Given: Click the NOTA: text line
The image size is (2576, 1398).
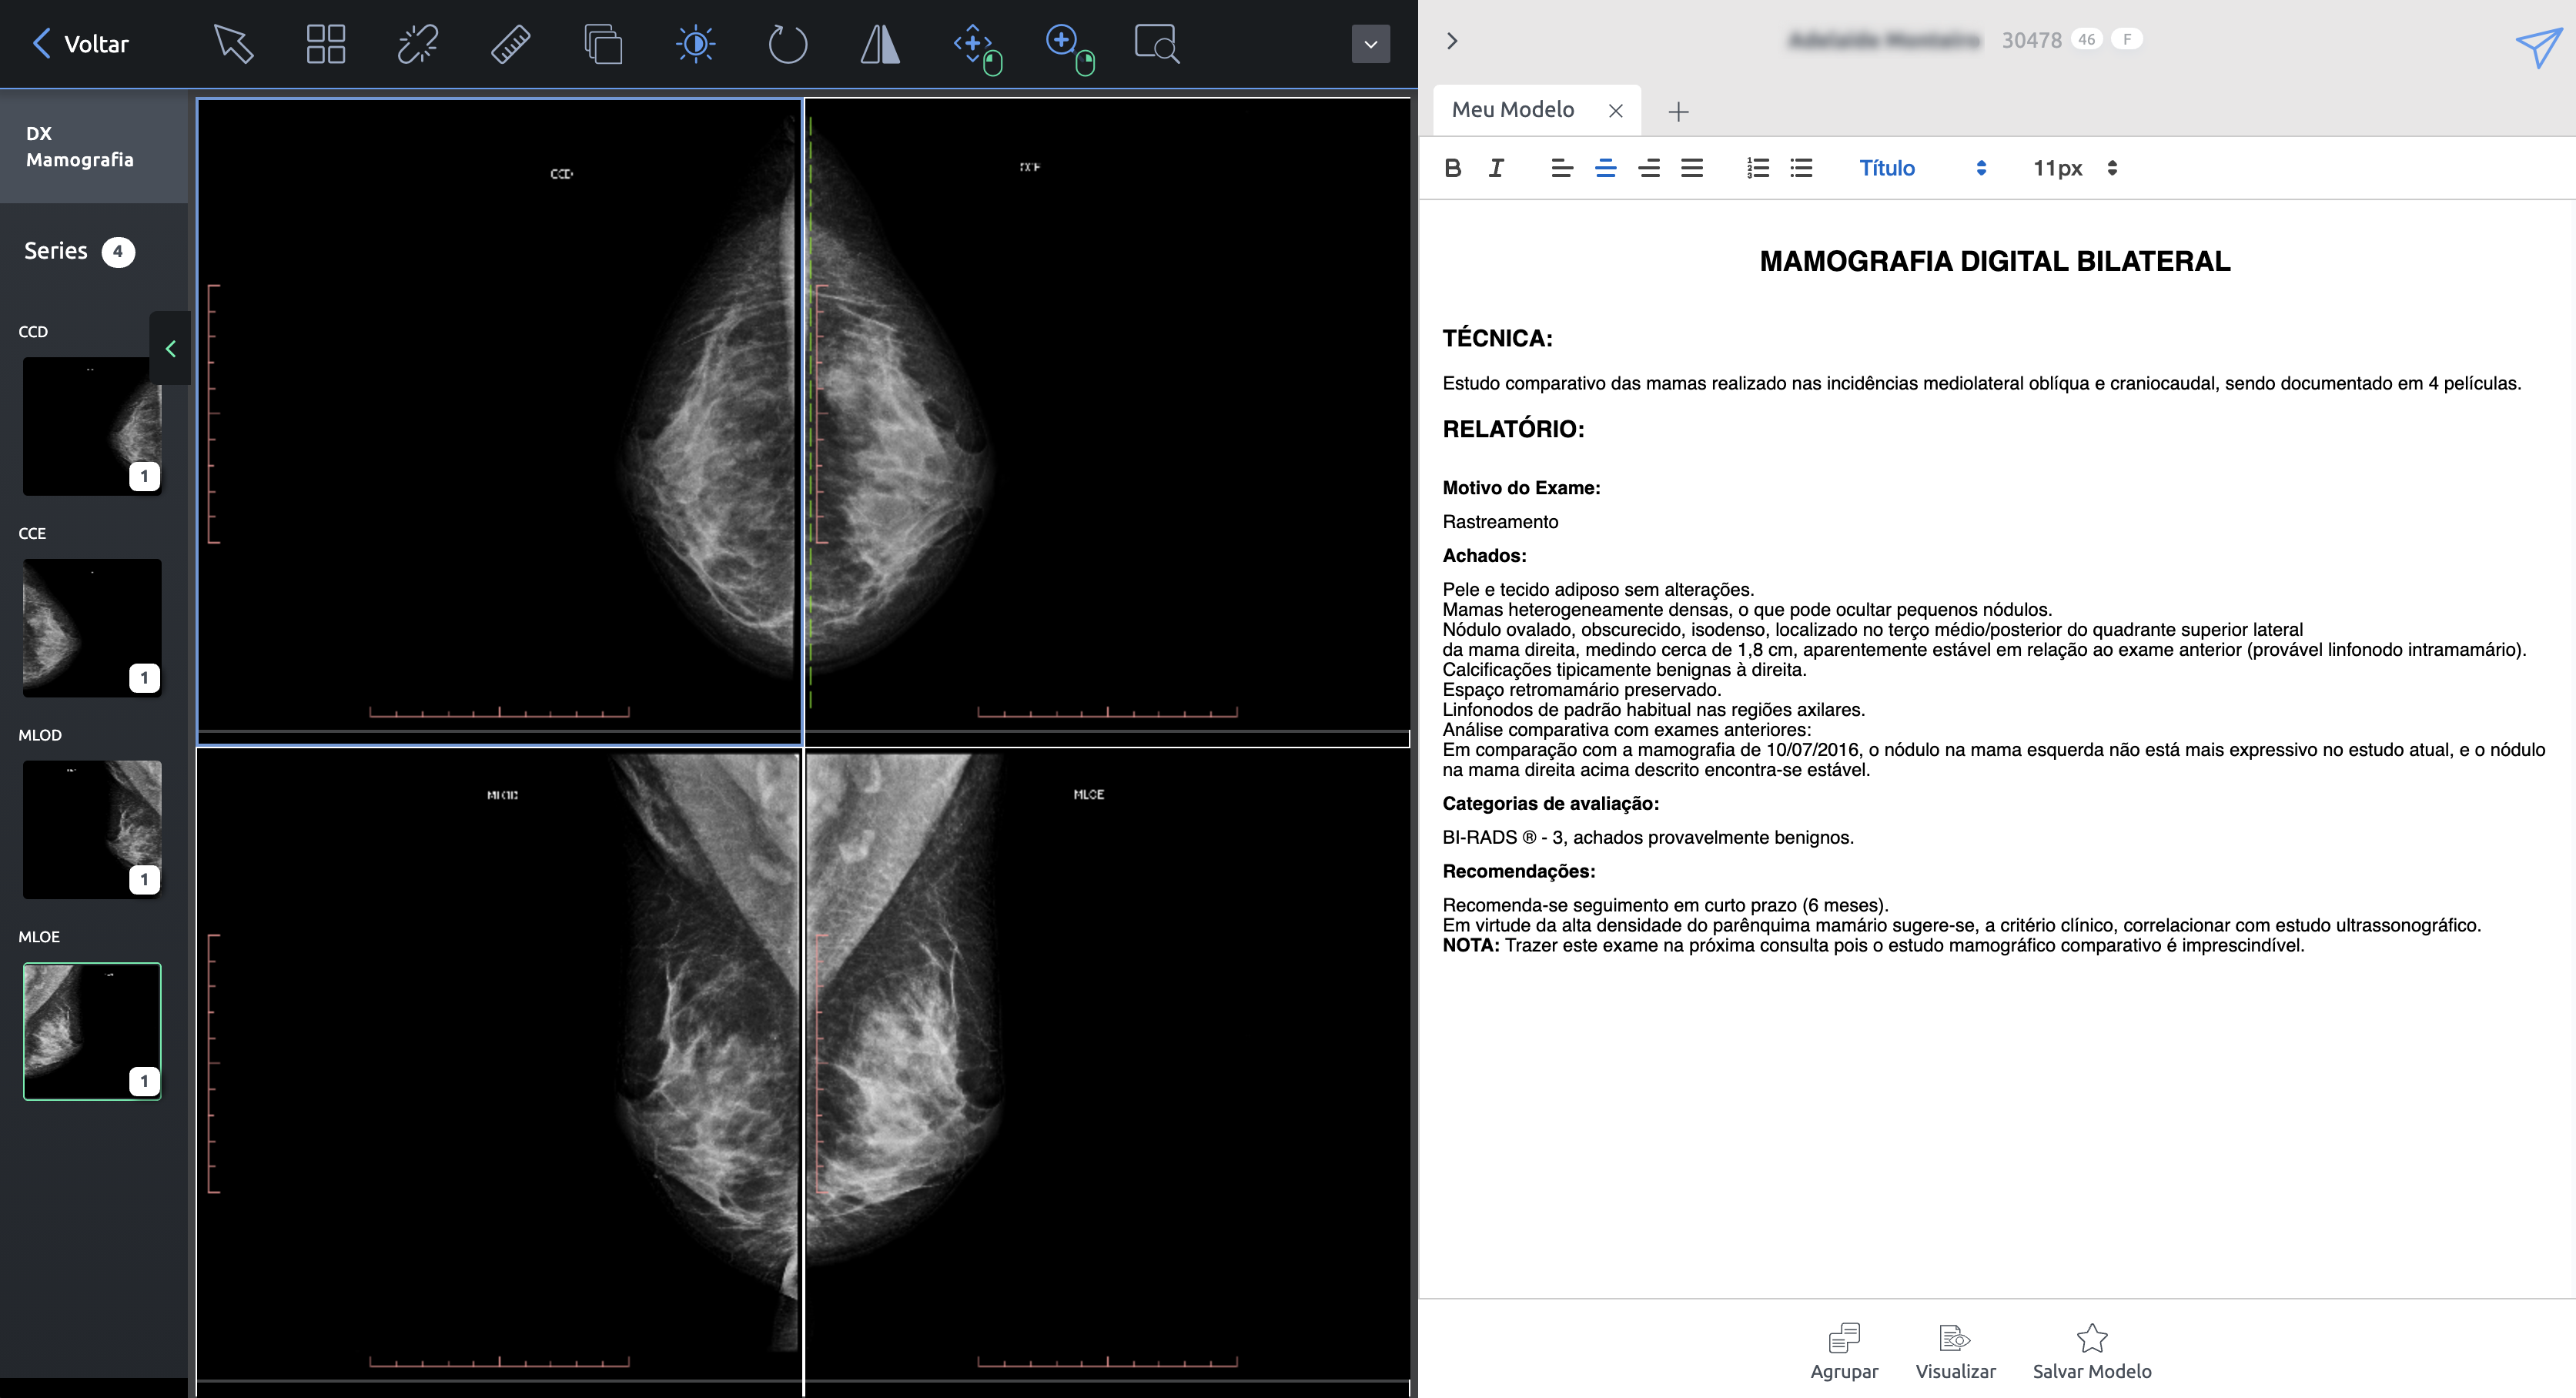Looking at the screenshot, I should [1873, 946].
